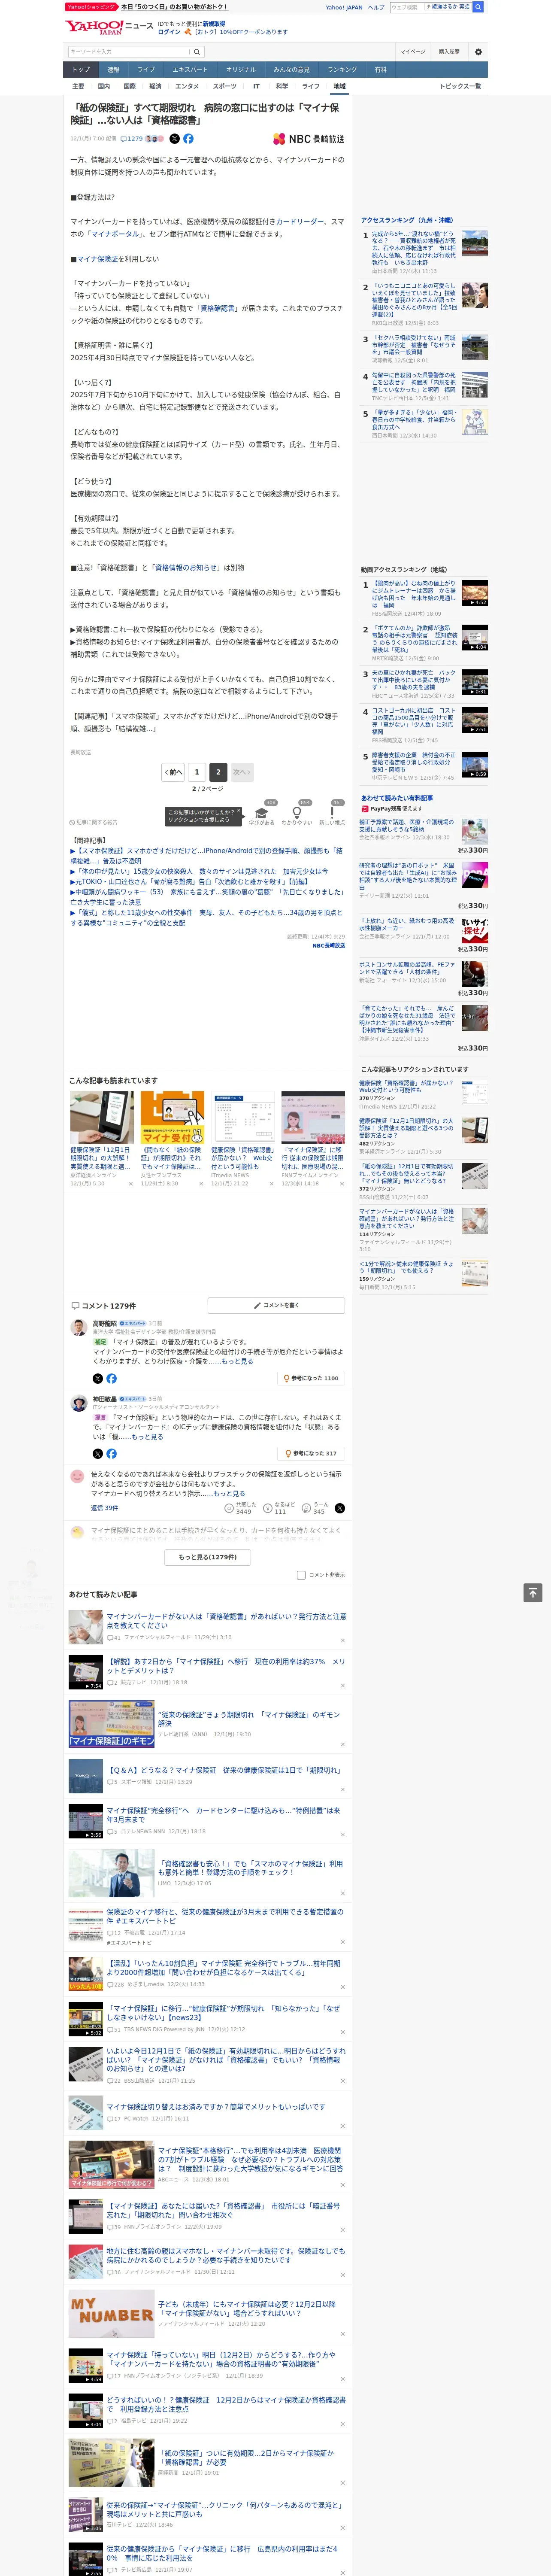Open the 経済 category
Viewport: 551px width, 2576px height.
[155, 86]
